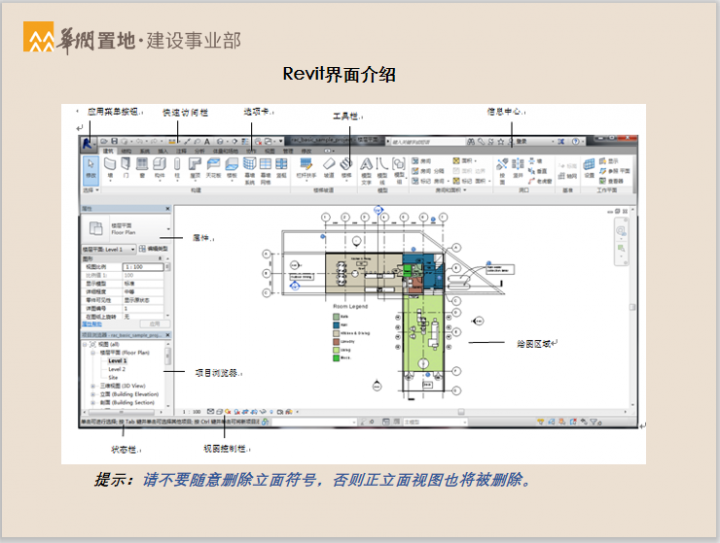Close the Project Browser panel
The height and width of the screenshot is (543, 720).
[168, 335]
